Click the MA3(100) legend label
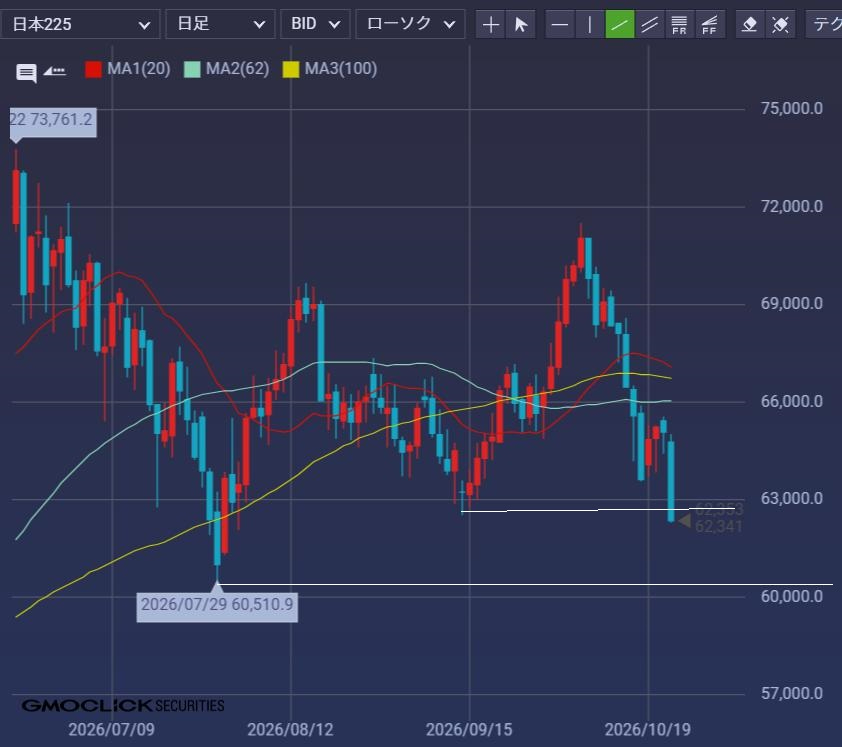This screenshot has height=747, width=842. click(340, 69)
